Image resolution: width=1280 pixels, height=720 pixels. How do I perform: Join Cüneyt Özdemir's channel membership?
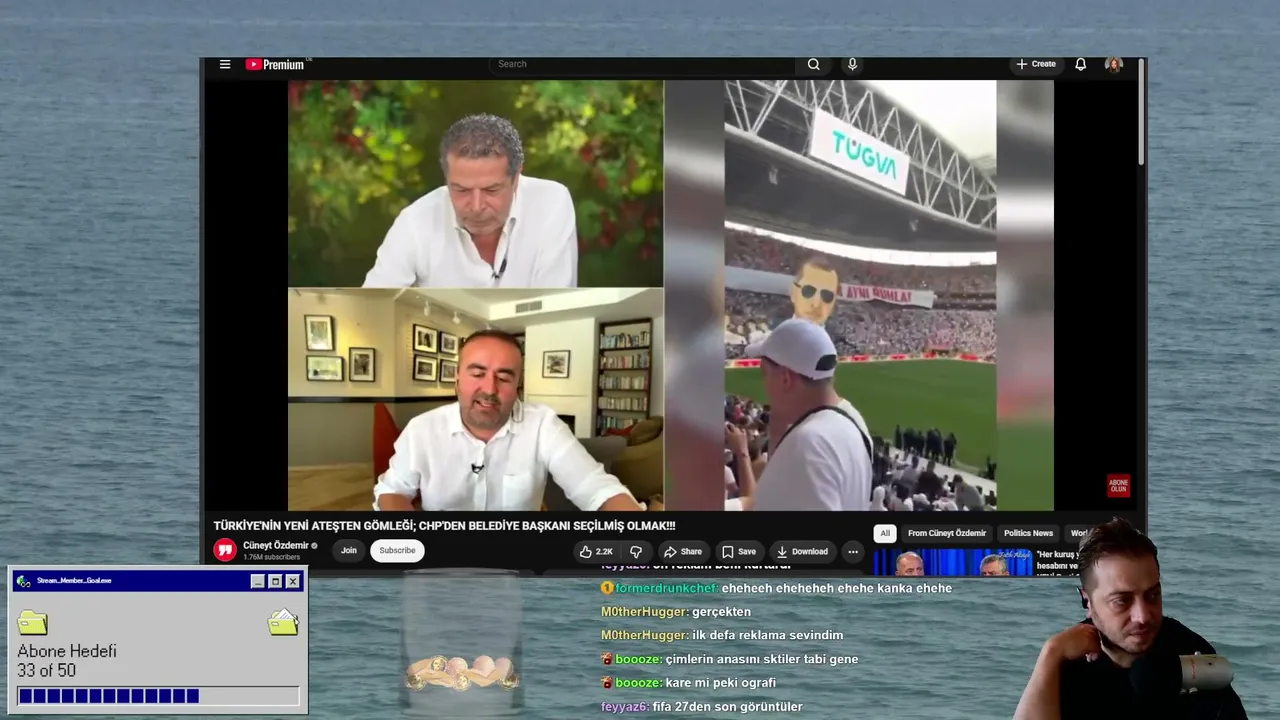tap(348, 550)
